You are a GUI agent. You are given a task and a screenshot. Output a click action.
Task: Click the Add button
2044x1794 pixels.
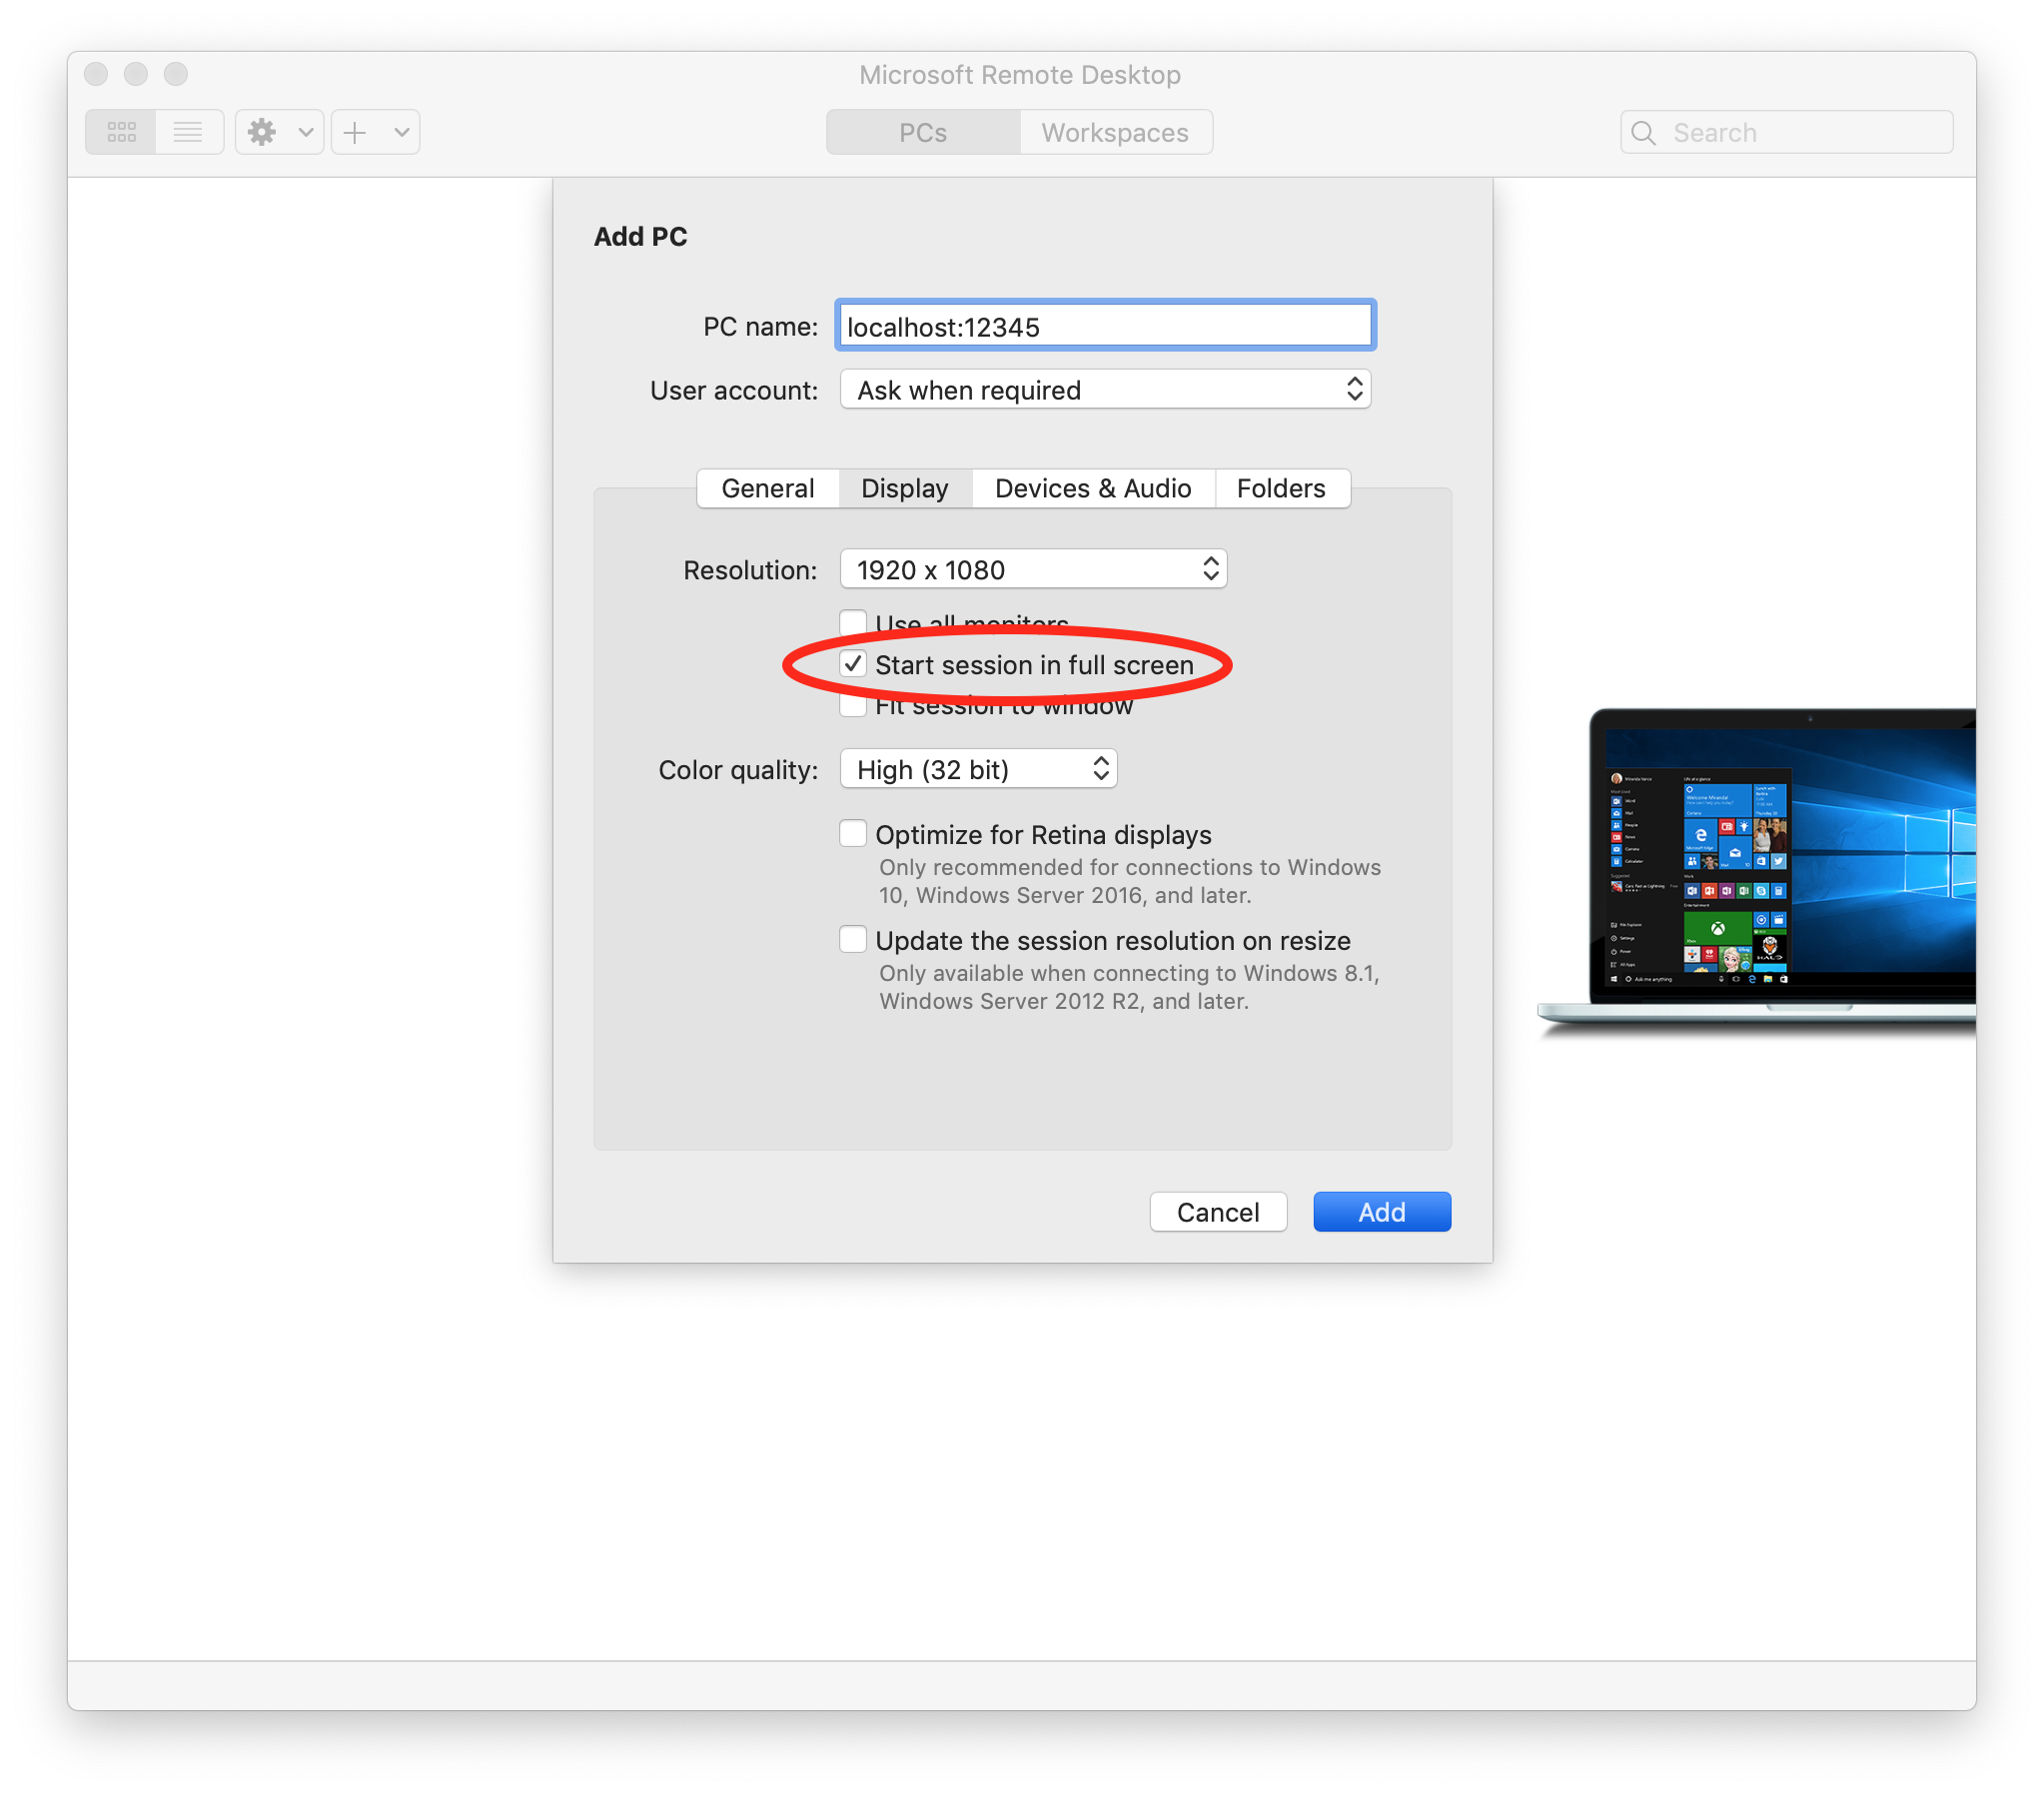[1381, 1212]
